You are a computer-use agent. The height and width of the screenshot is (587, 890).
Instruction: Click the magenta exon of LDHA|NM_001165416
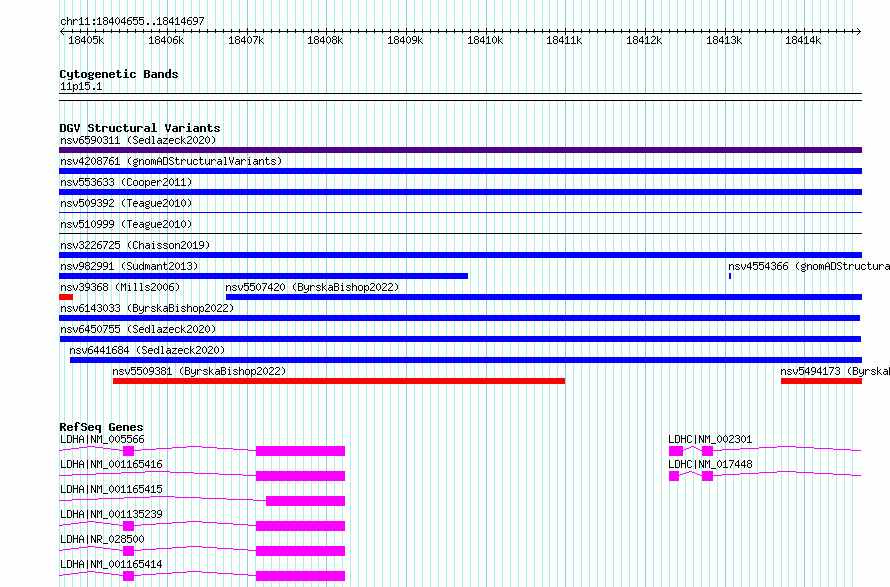tap(300, 476)
